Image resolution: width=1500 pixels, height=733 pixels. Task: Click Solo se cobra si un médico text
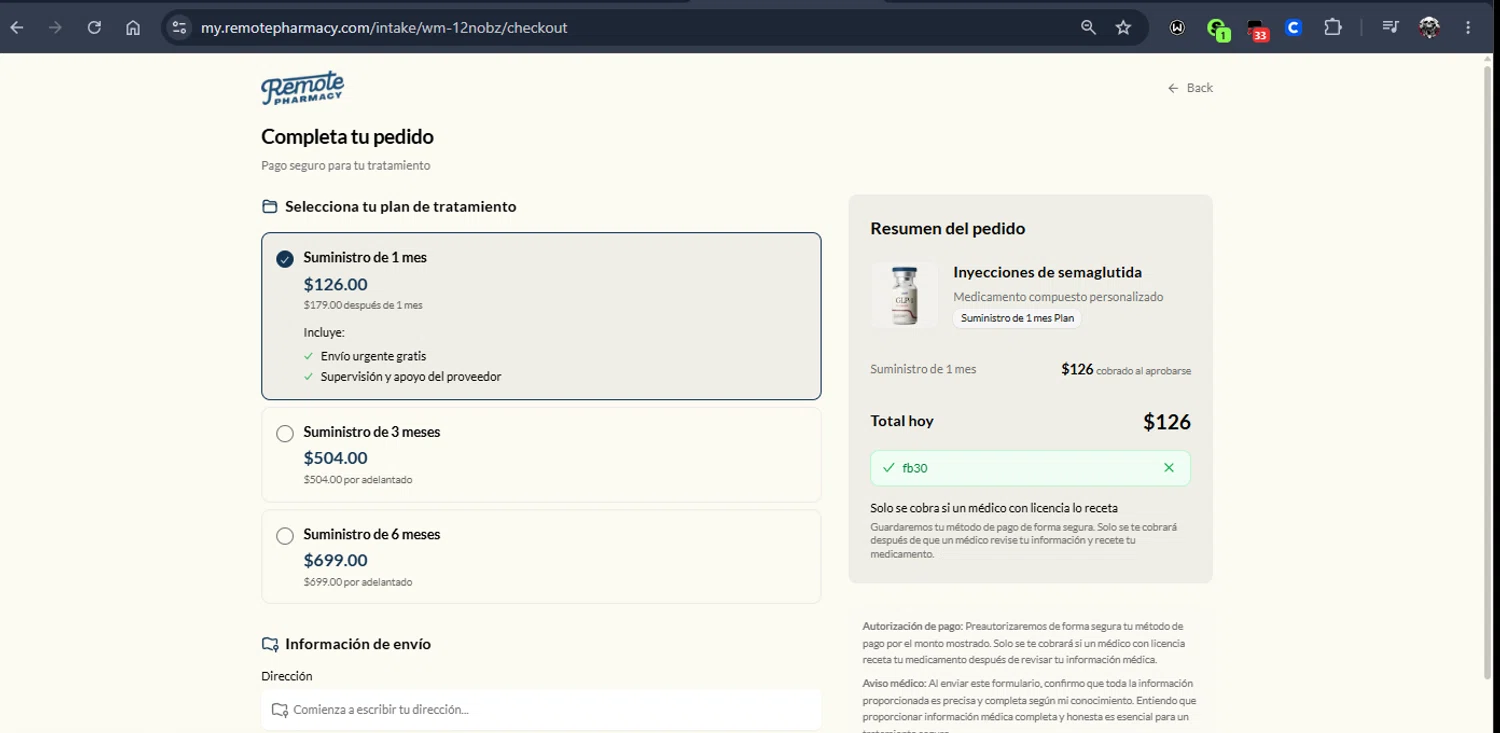tap(994, 508)
